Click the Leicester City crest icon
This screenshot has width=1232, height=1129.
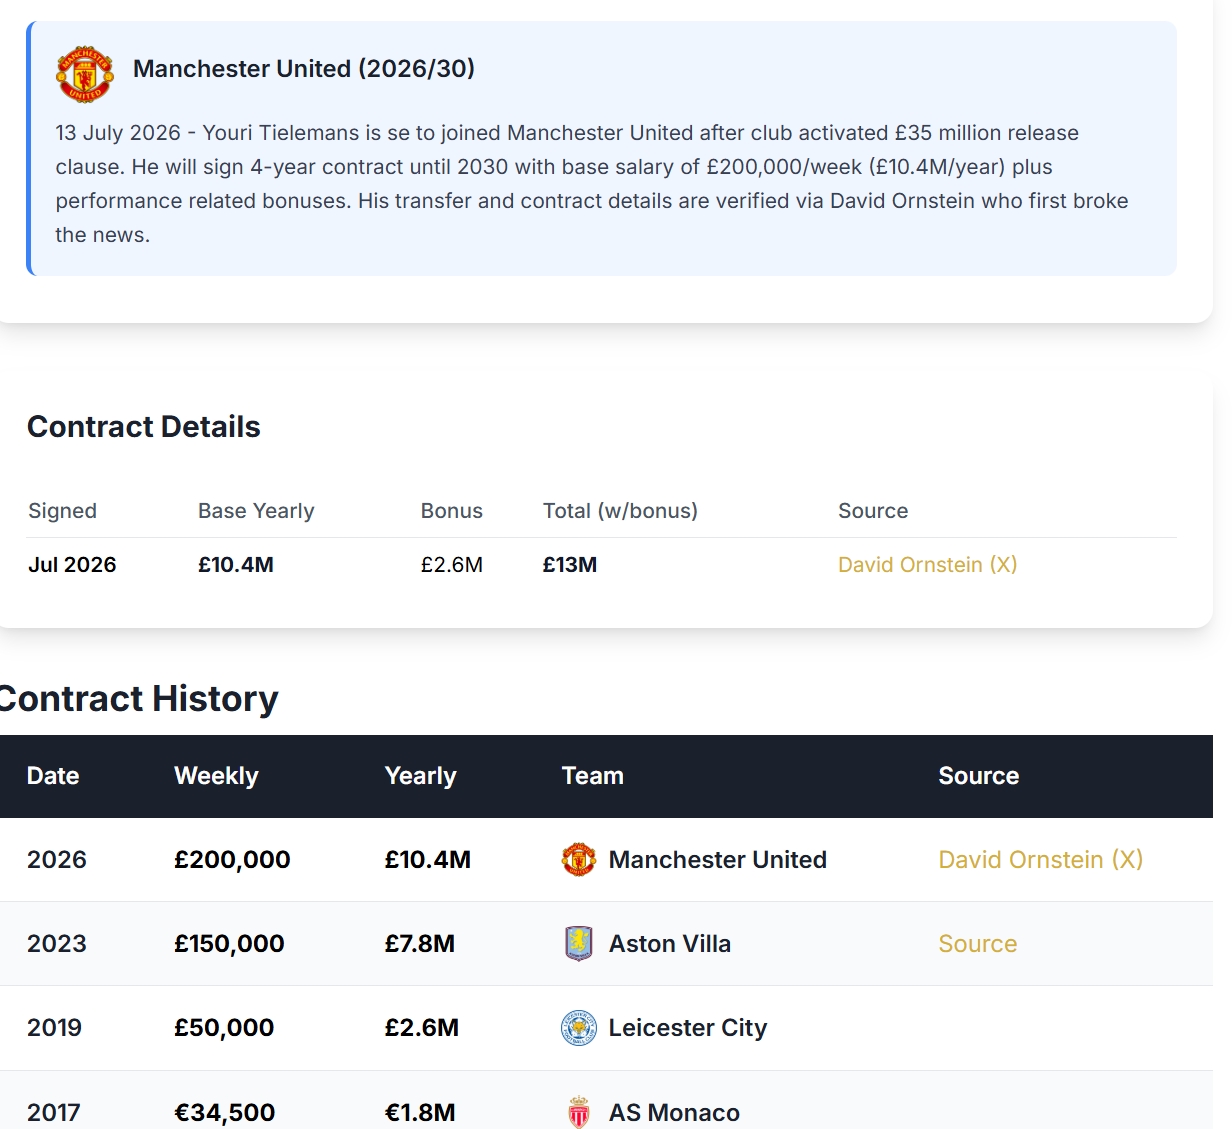point(578,1028)
